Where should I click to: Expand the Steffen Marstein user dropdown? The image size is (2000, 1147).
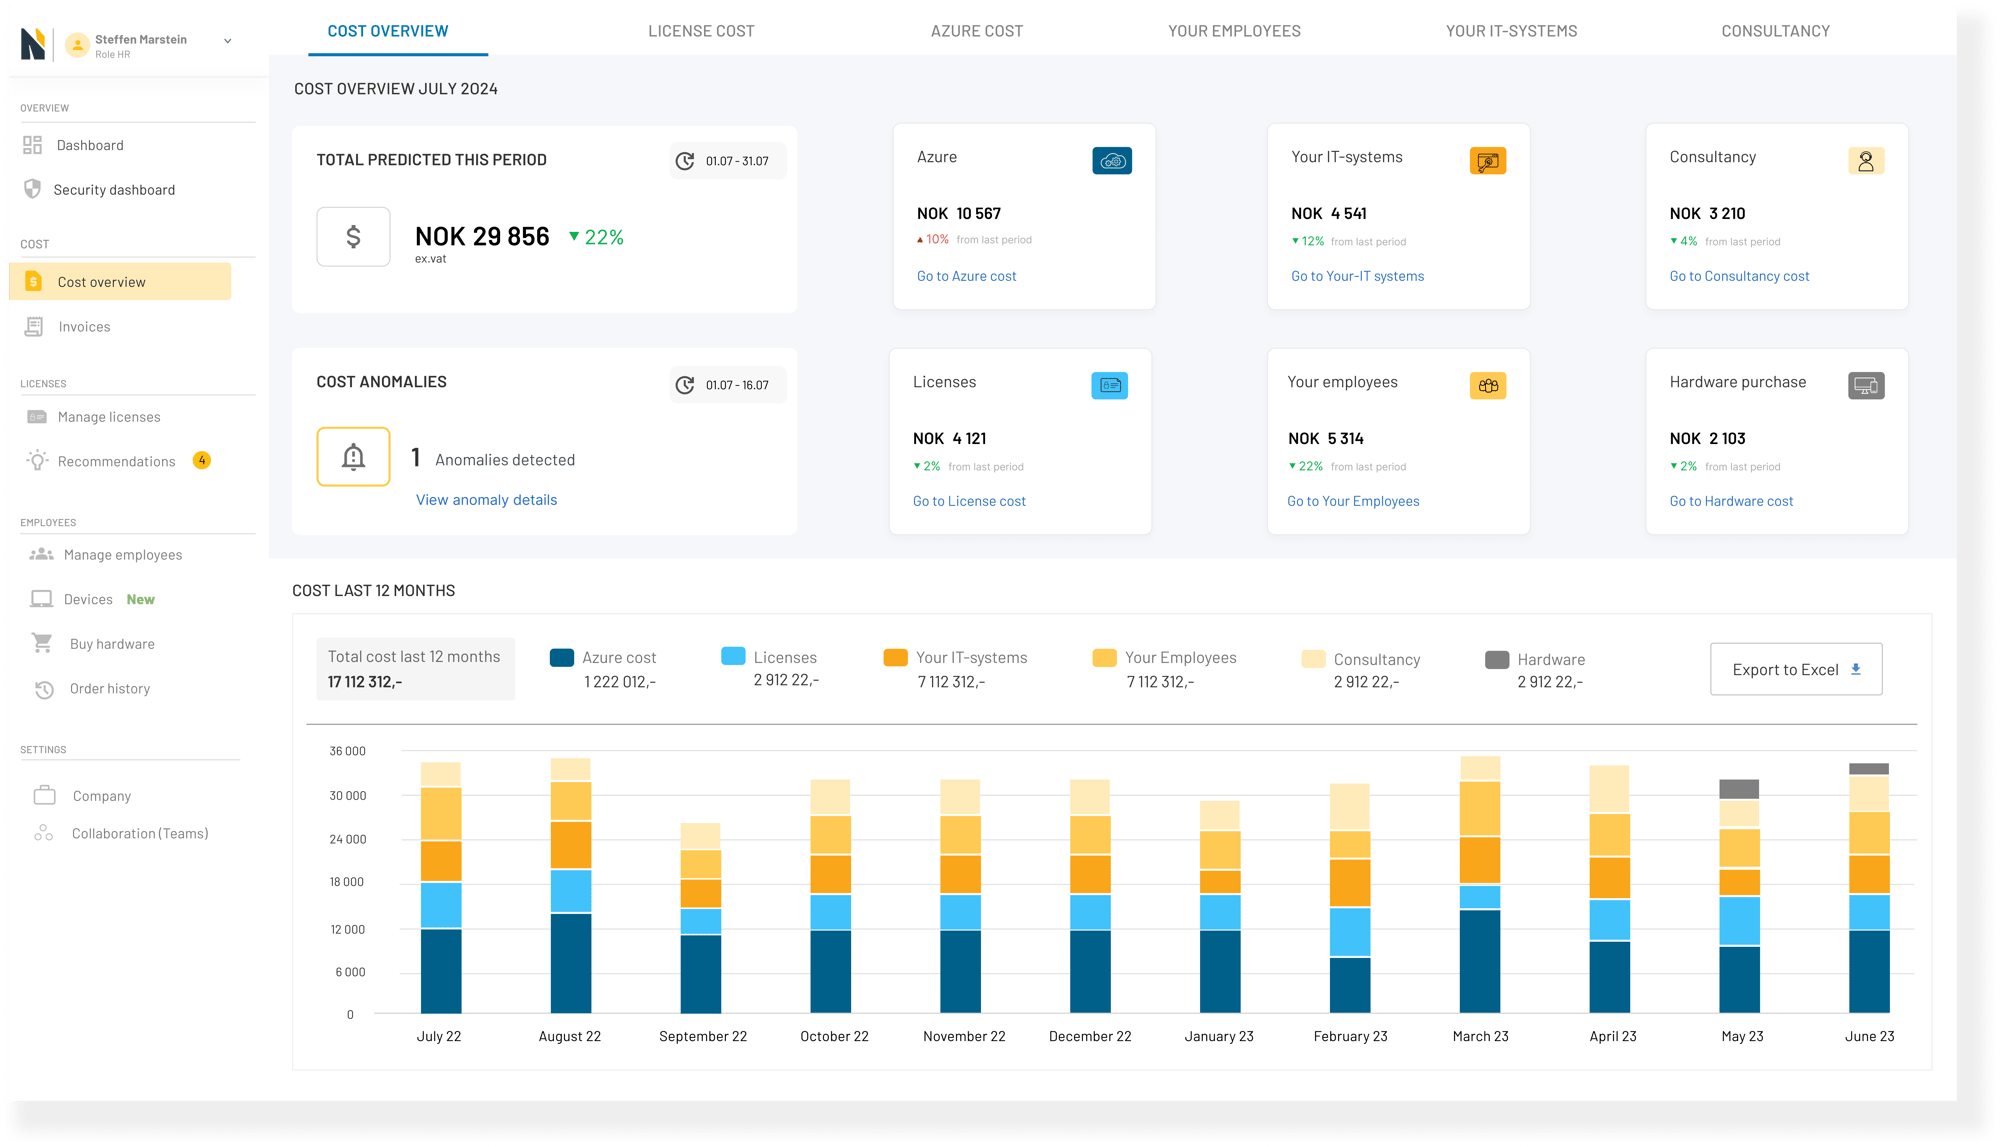pos(228,41)
